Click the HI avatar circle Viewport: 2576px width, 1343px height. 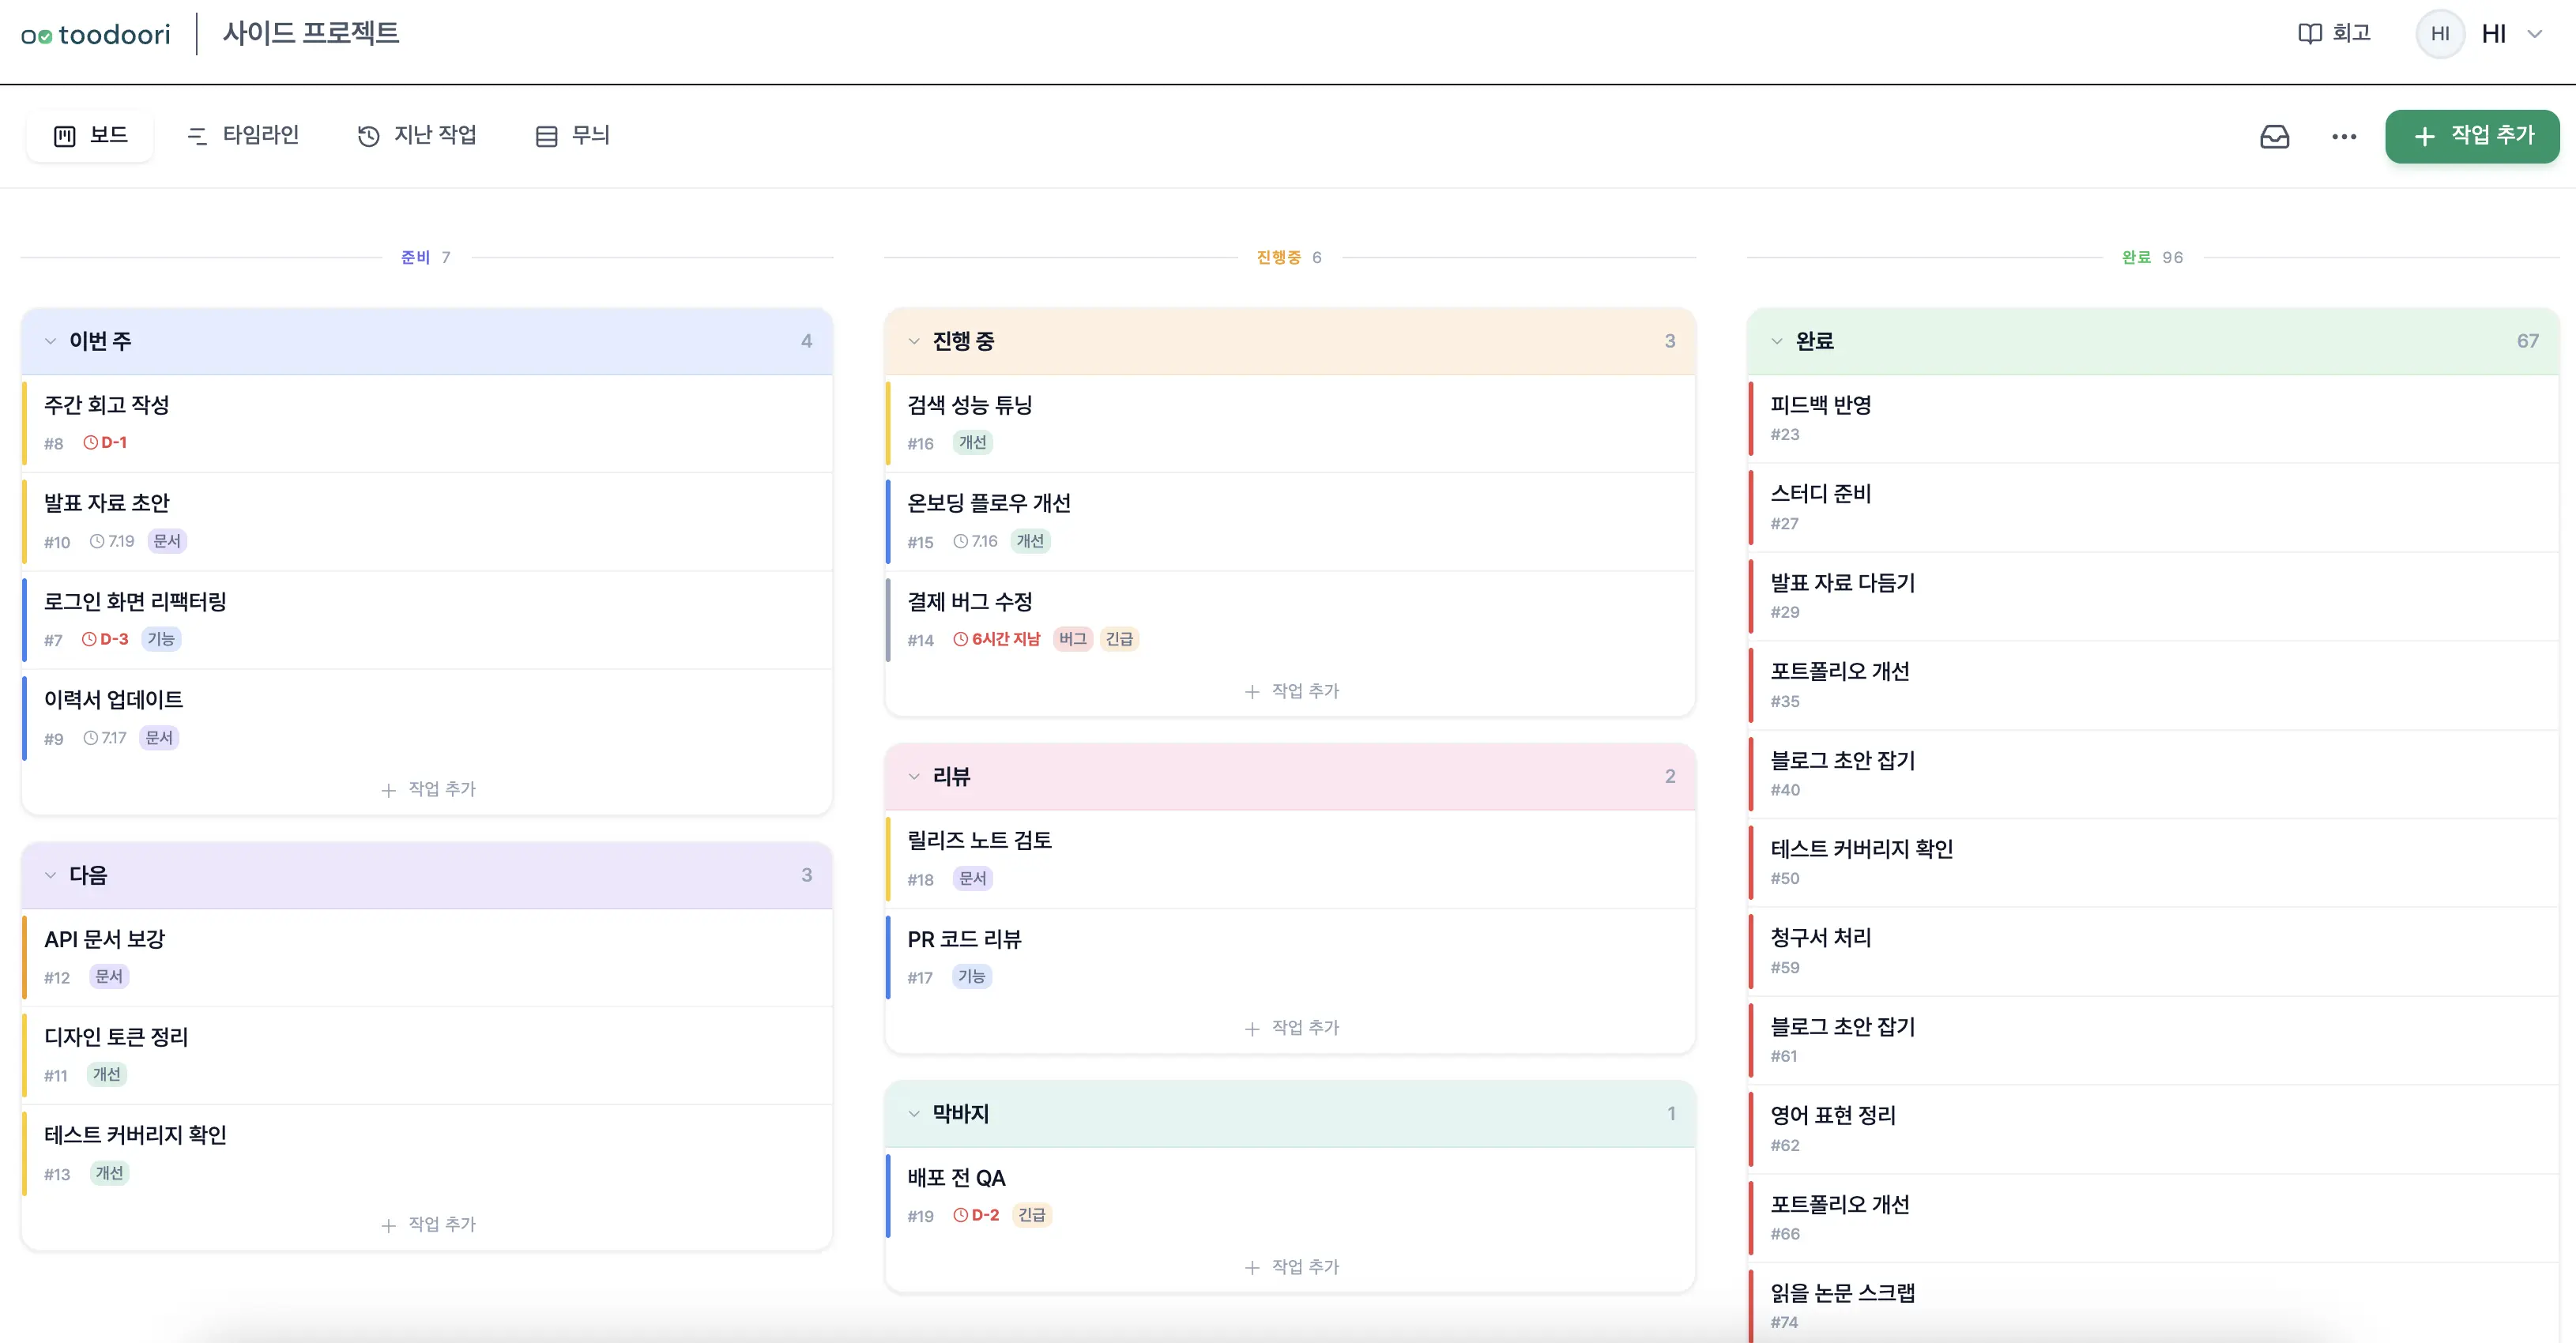pyautogui.click(x=2440, y=33)
